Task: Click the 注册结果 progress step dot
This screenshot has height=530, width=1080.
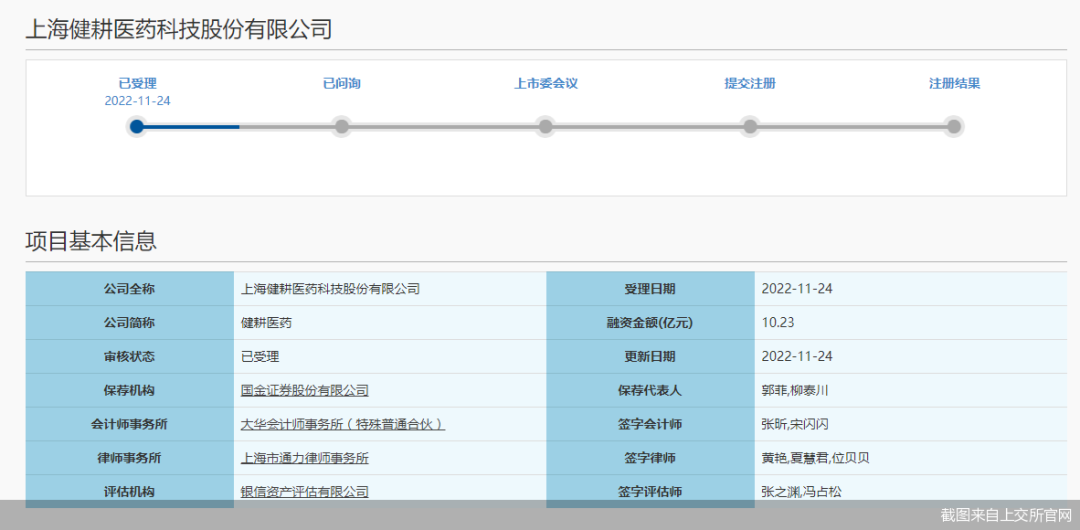Action: [x=954, y=127]
